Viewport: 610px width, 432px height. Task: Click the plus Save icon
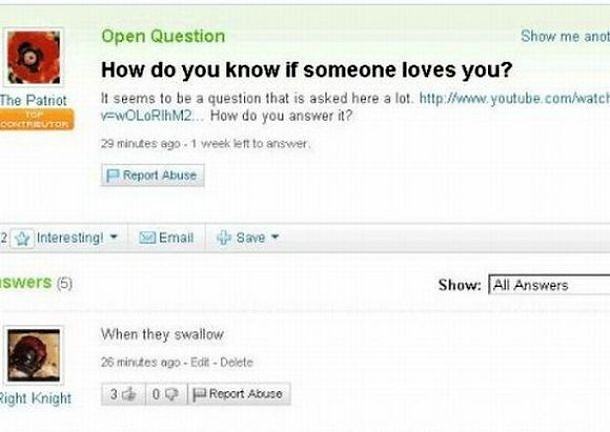[224, 237]
